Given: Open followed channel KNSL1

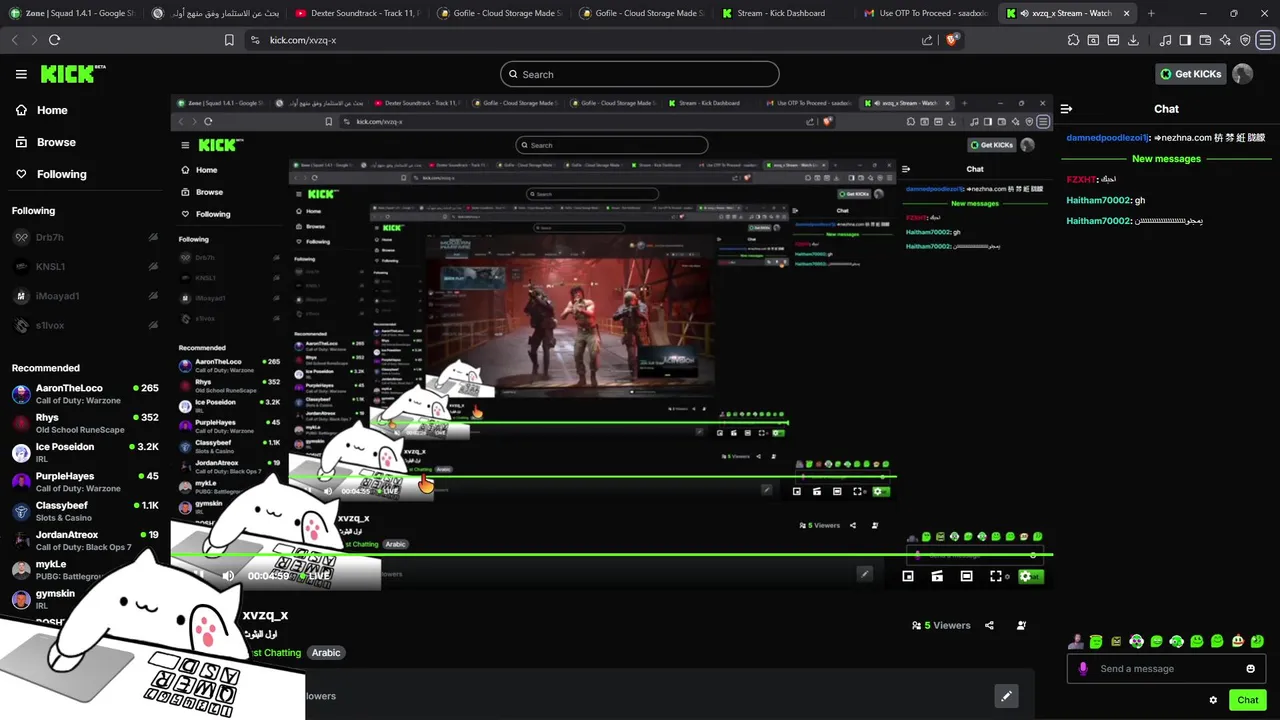Looking at the screenshot, I should 85,267.
